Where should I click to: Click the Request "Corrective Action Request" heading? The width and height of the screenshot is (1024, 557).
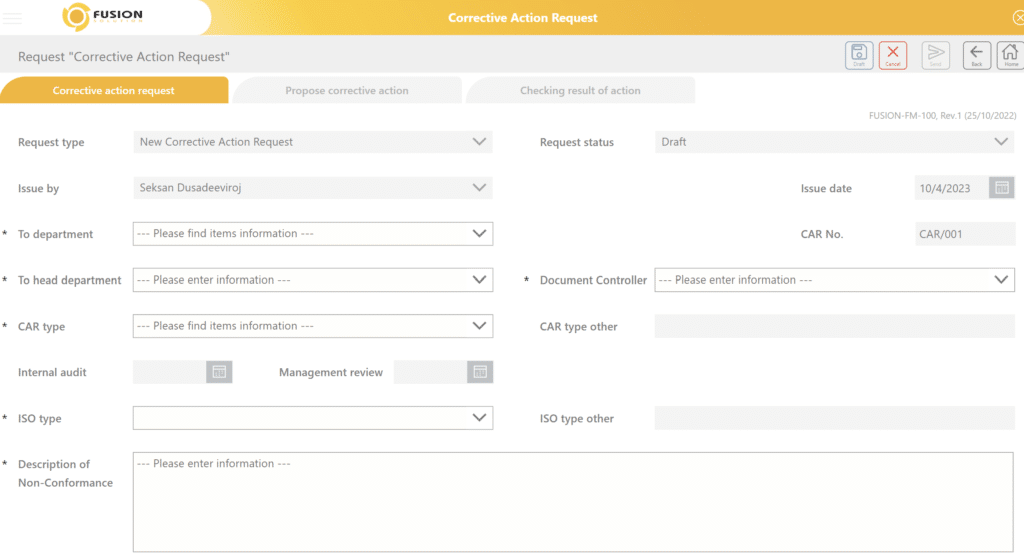124,57
